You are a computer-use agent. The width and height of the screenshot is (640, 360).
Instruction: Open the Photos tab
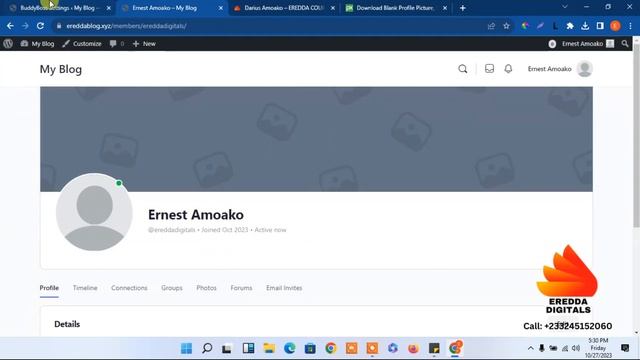[207, 288]
